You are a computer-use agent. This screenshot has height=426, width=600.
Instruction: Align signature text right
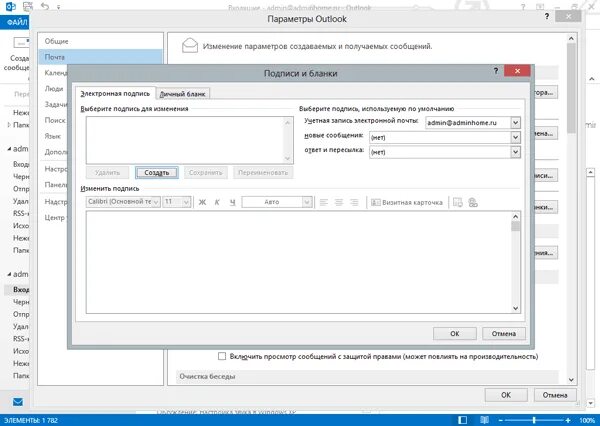pos(354,202)
